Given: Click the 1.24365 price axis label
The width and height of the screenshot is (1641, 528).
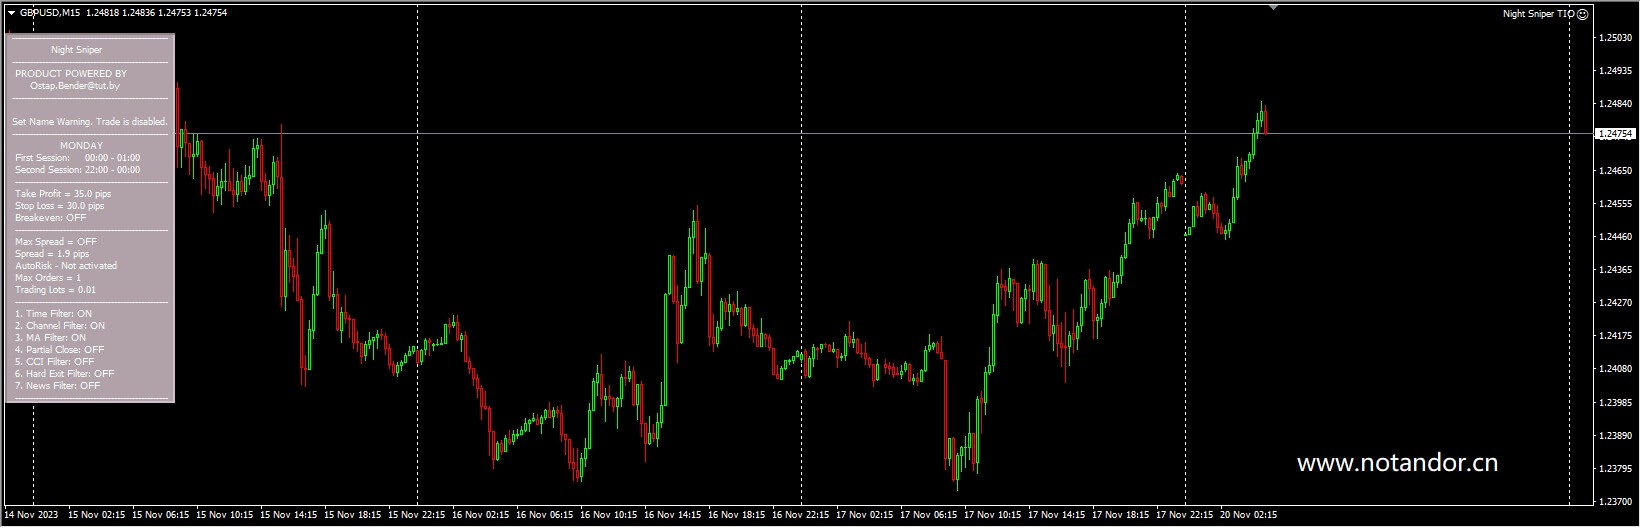Looking at the screenshot, I should point(1616,270).
